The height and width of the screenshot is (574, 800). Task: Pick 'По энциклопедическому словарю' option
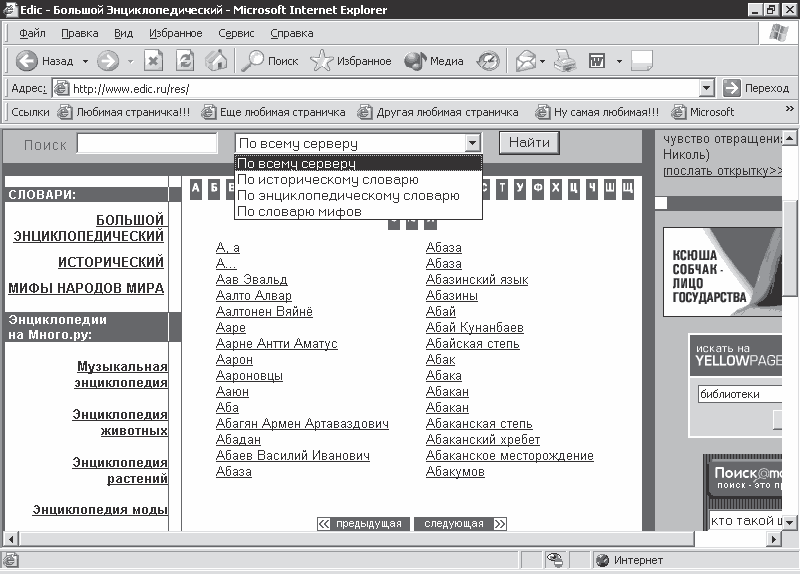tap(348, 196)
